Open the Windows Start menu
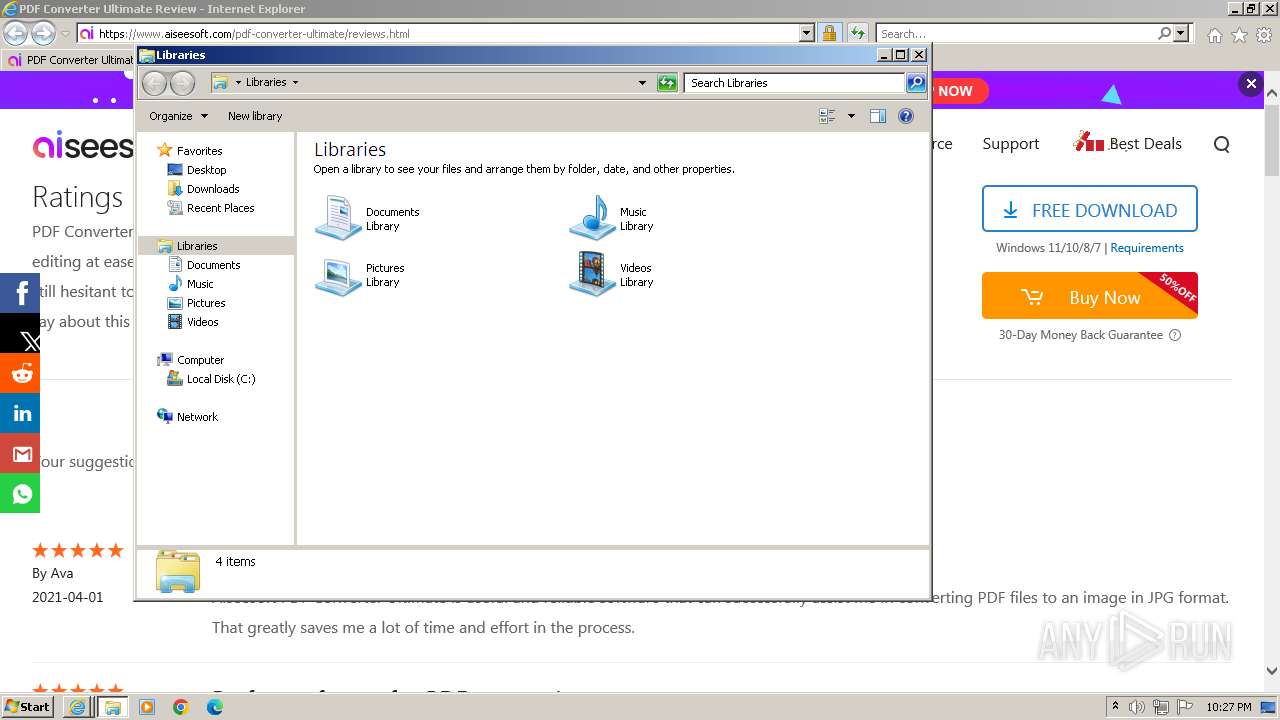The height and width of the screenshot is (720, 1280). click(x=28, y=707)
